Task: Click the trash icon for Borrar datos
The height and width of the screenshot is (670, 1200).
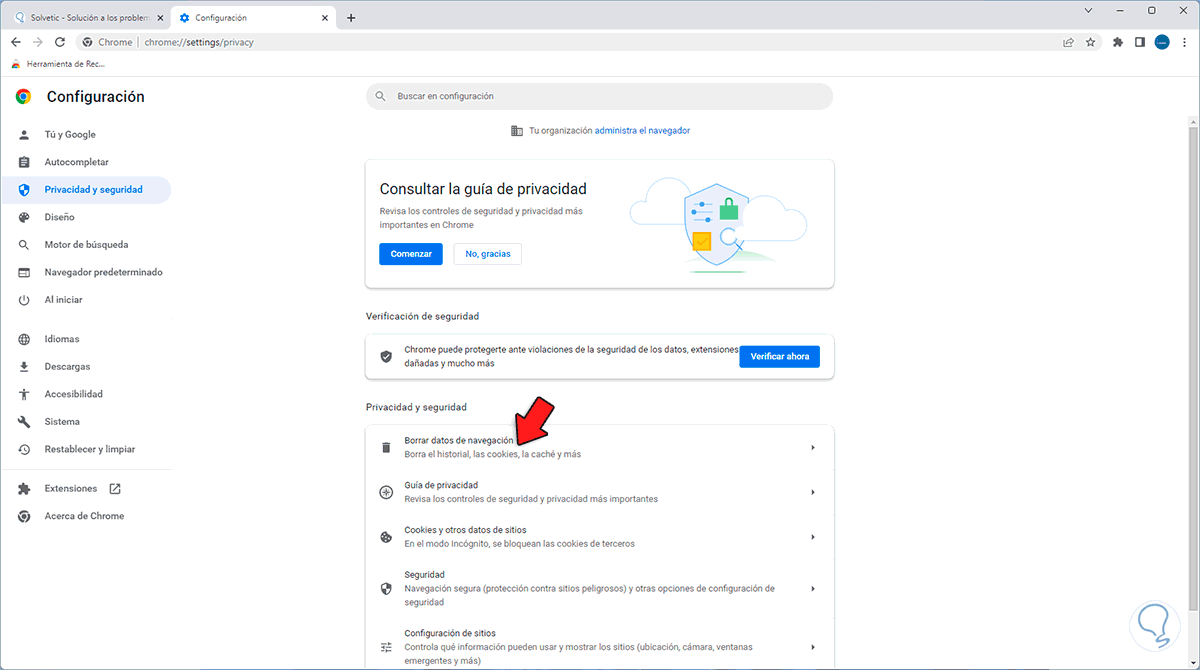Action: tap(386, 447)
